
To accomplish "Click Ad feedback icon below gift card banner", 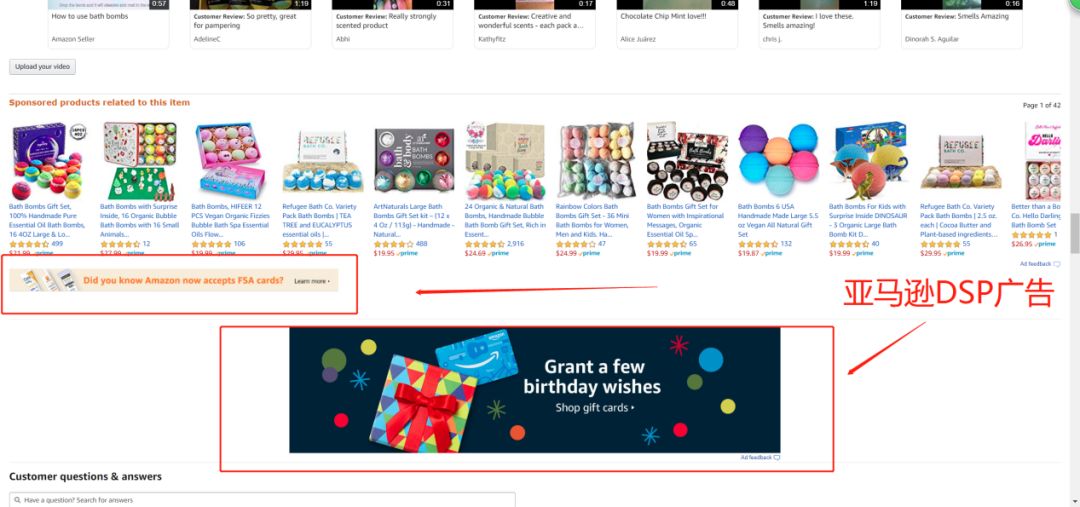I will tap(777, 457).
